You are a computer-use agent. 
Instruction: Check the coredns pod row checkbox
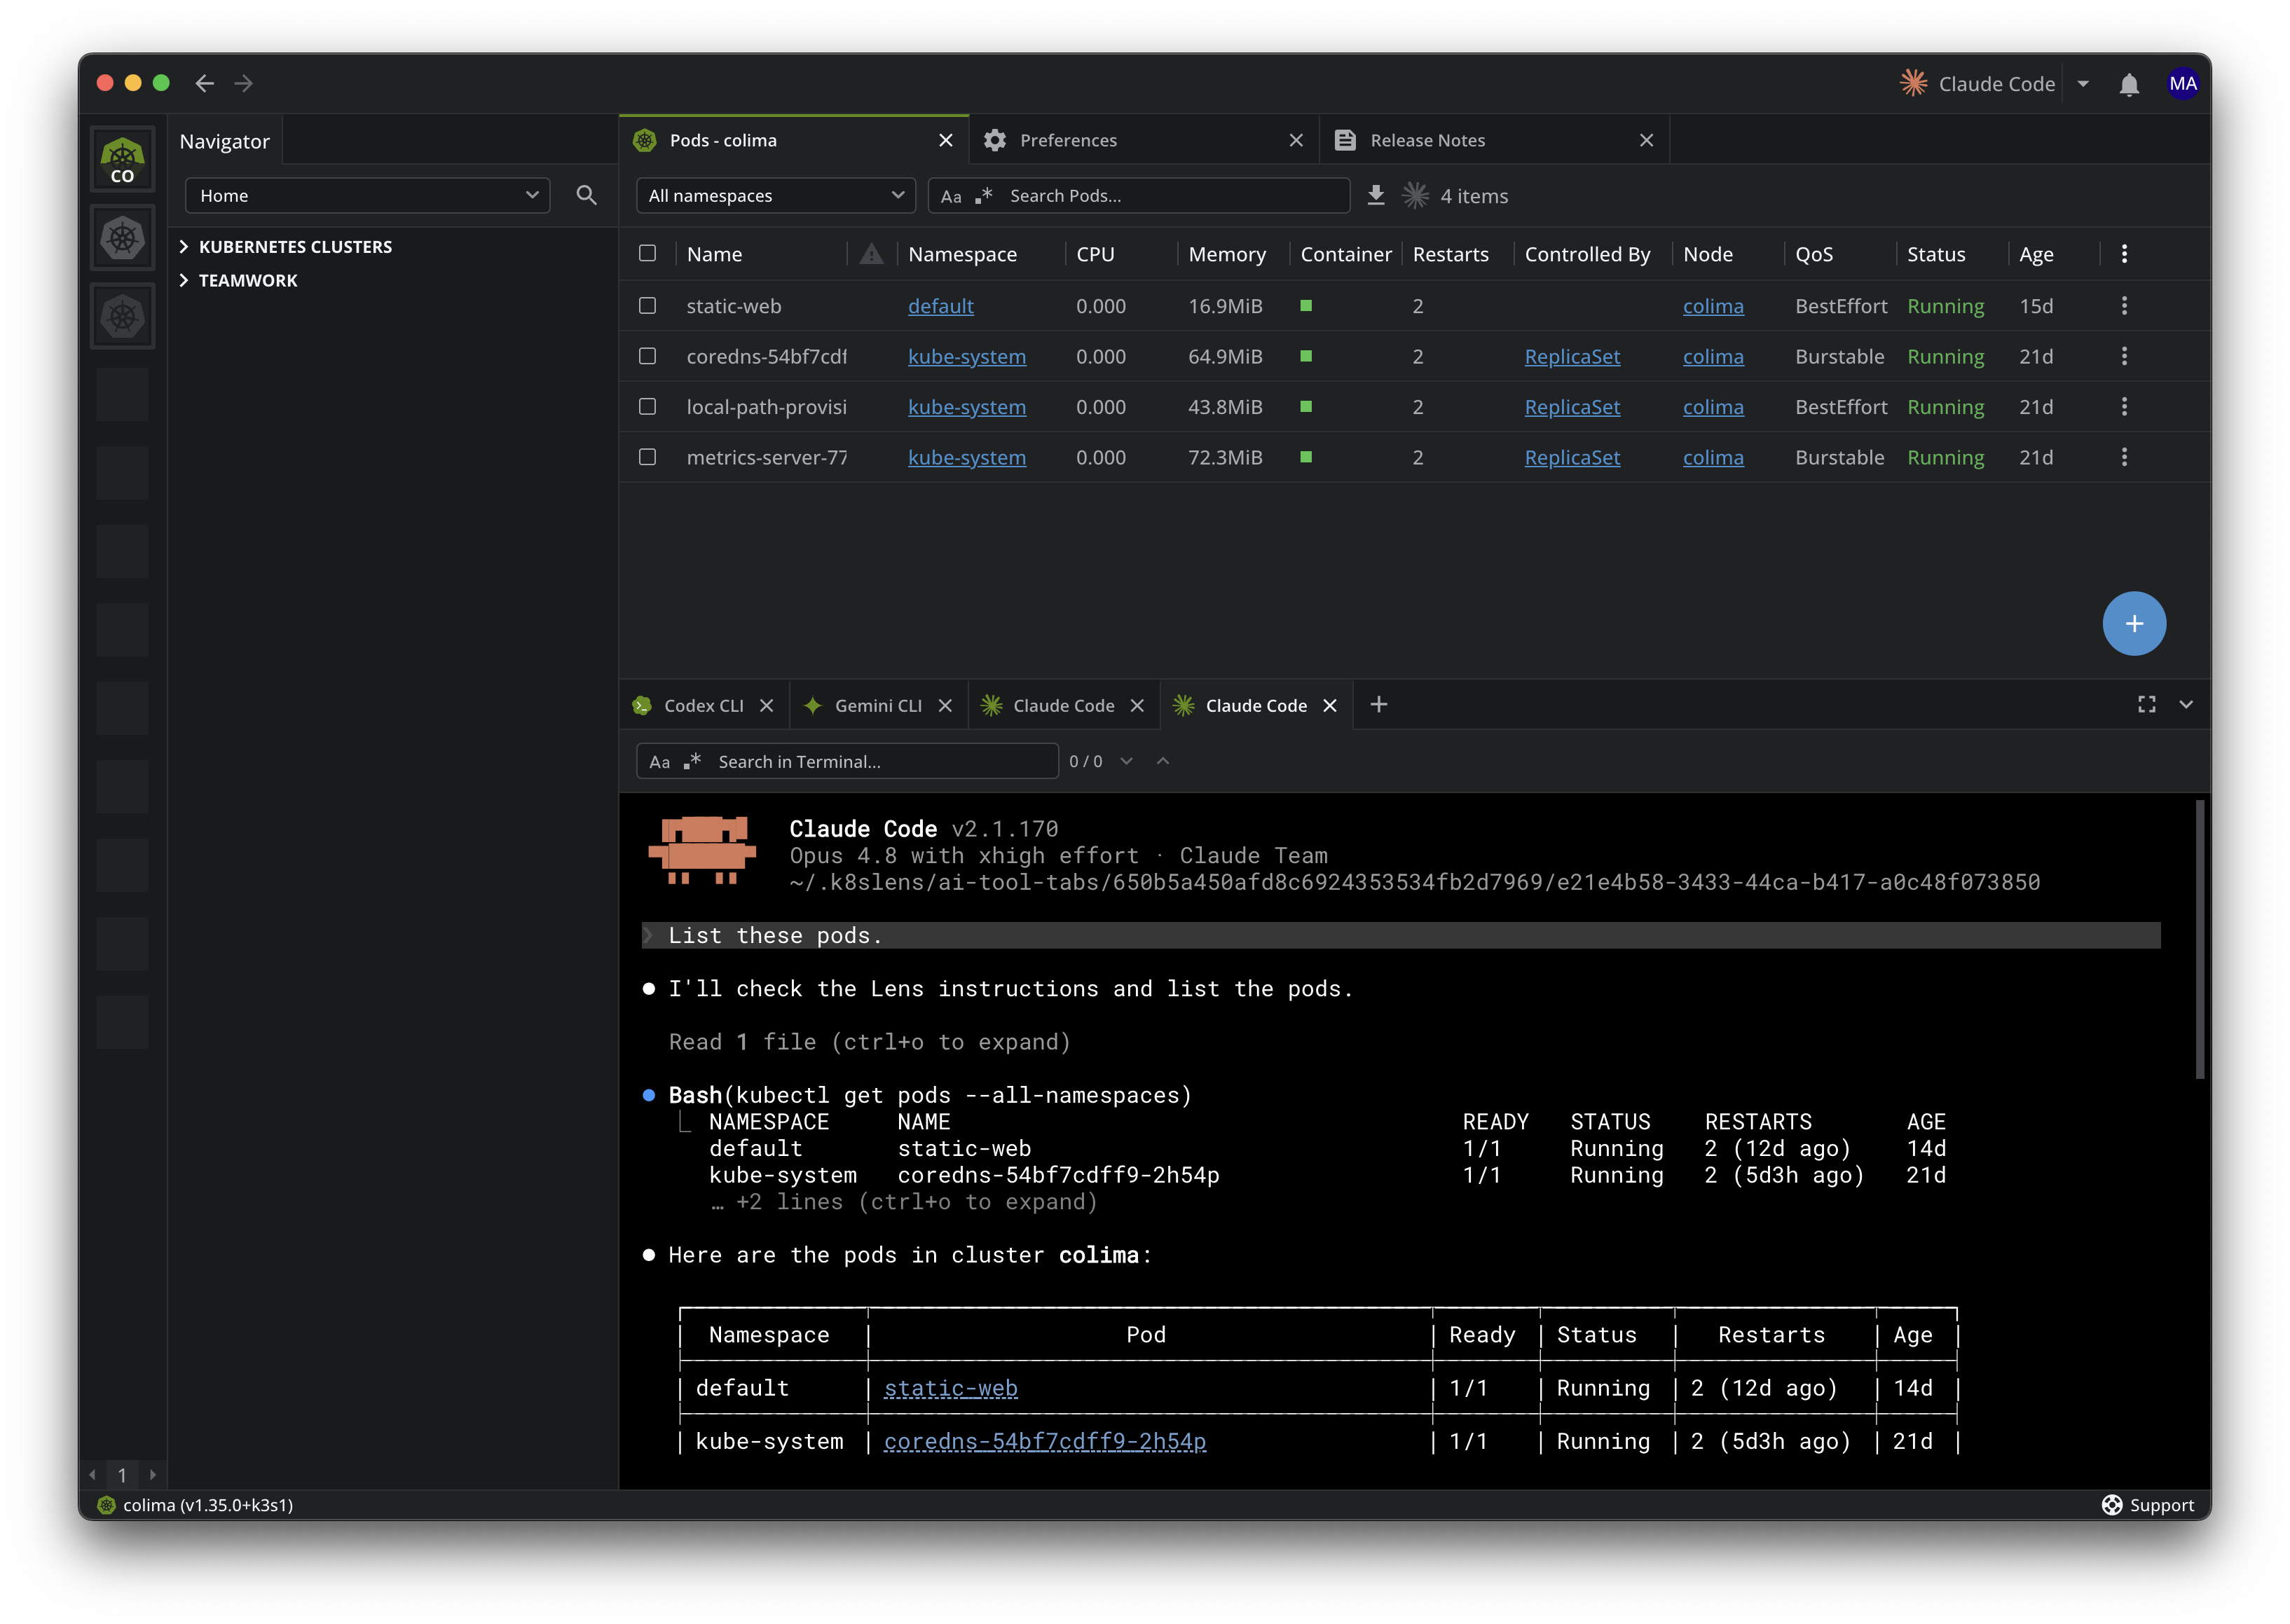click(647, 357)
